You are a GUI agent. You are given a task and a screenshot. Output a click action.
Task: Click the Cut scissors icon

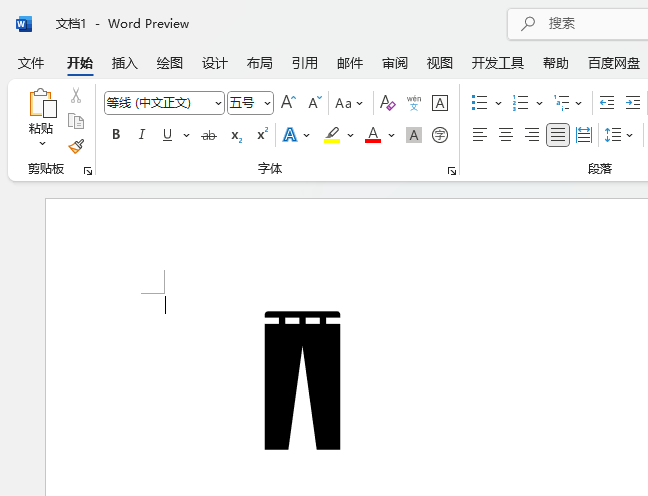pos(76,96)
